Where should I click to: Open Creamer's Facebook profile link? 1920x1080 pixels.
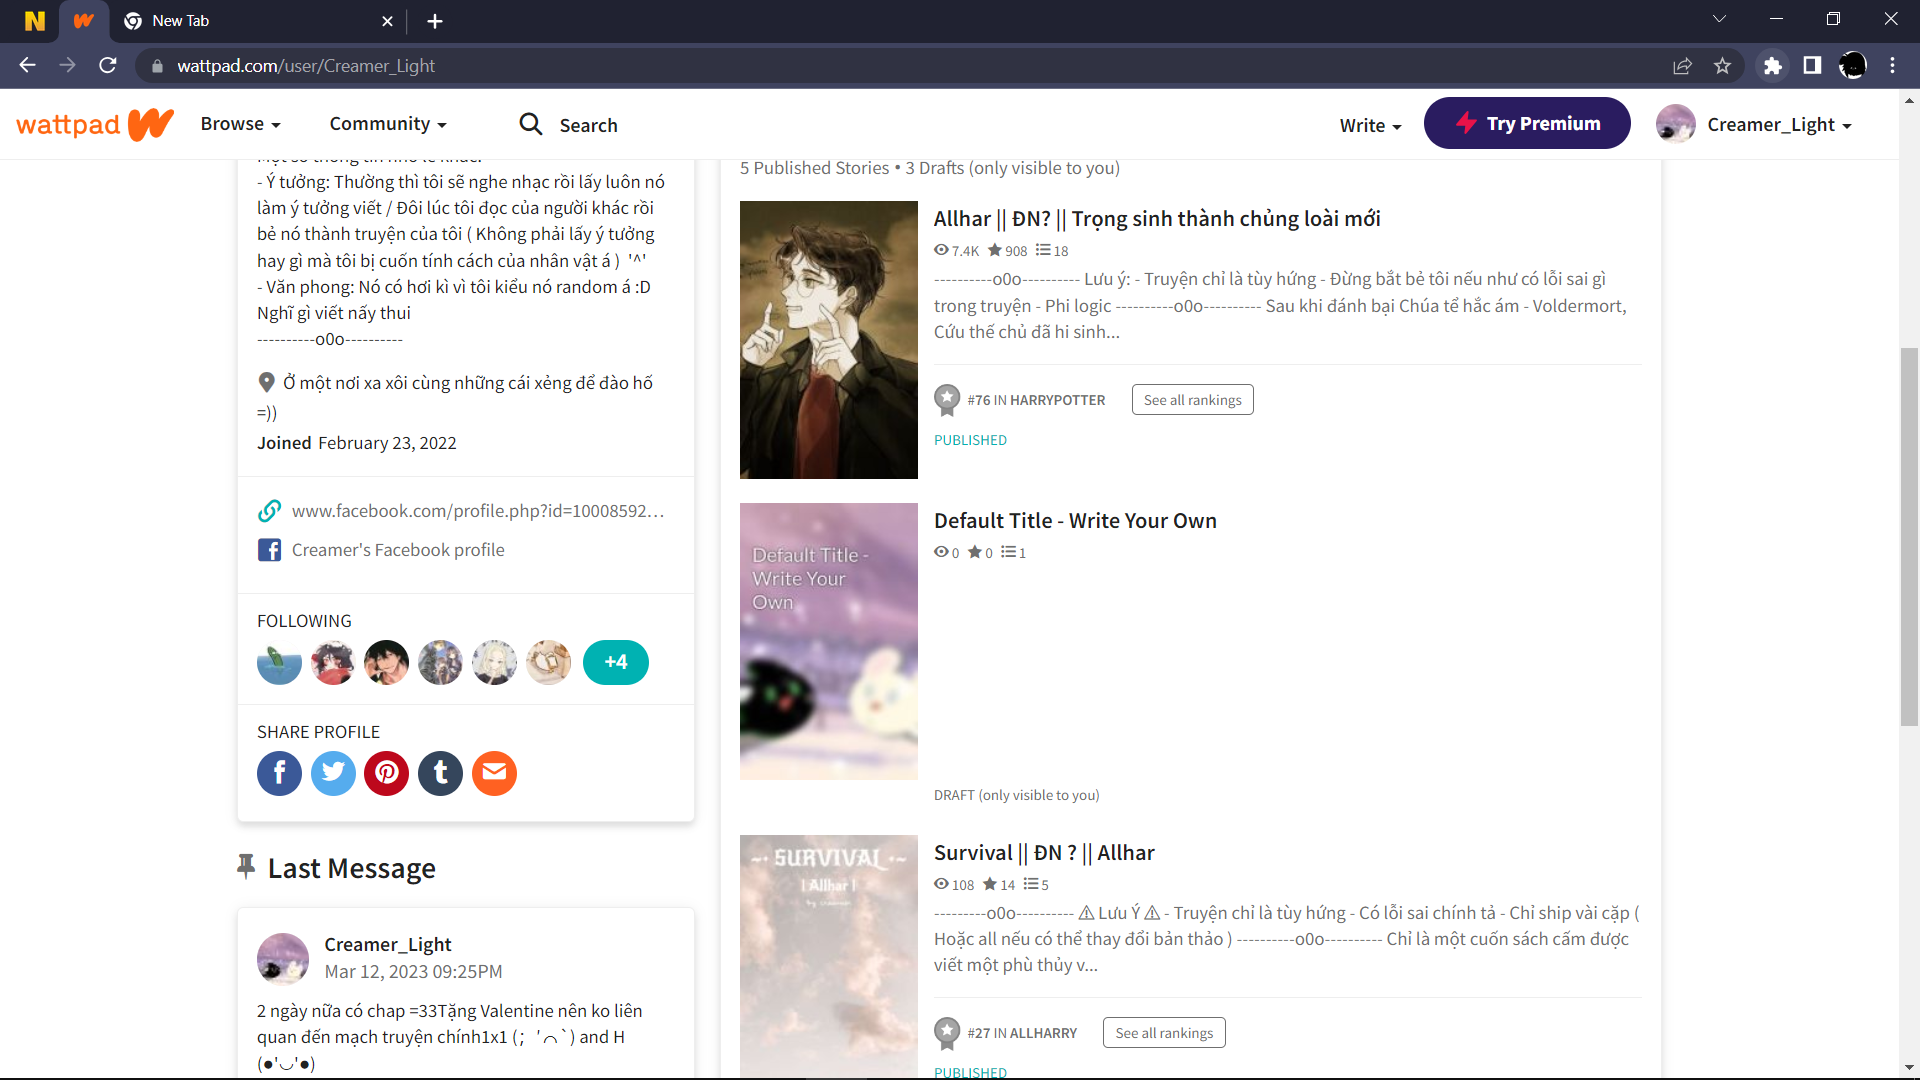tap(397, 550)
